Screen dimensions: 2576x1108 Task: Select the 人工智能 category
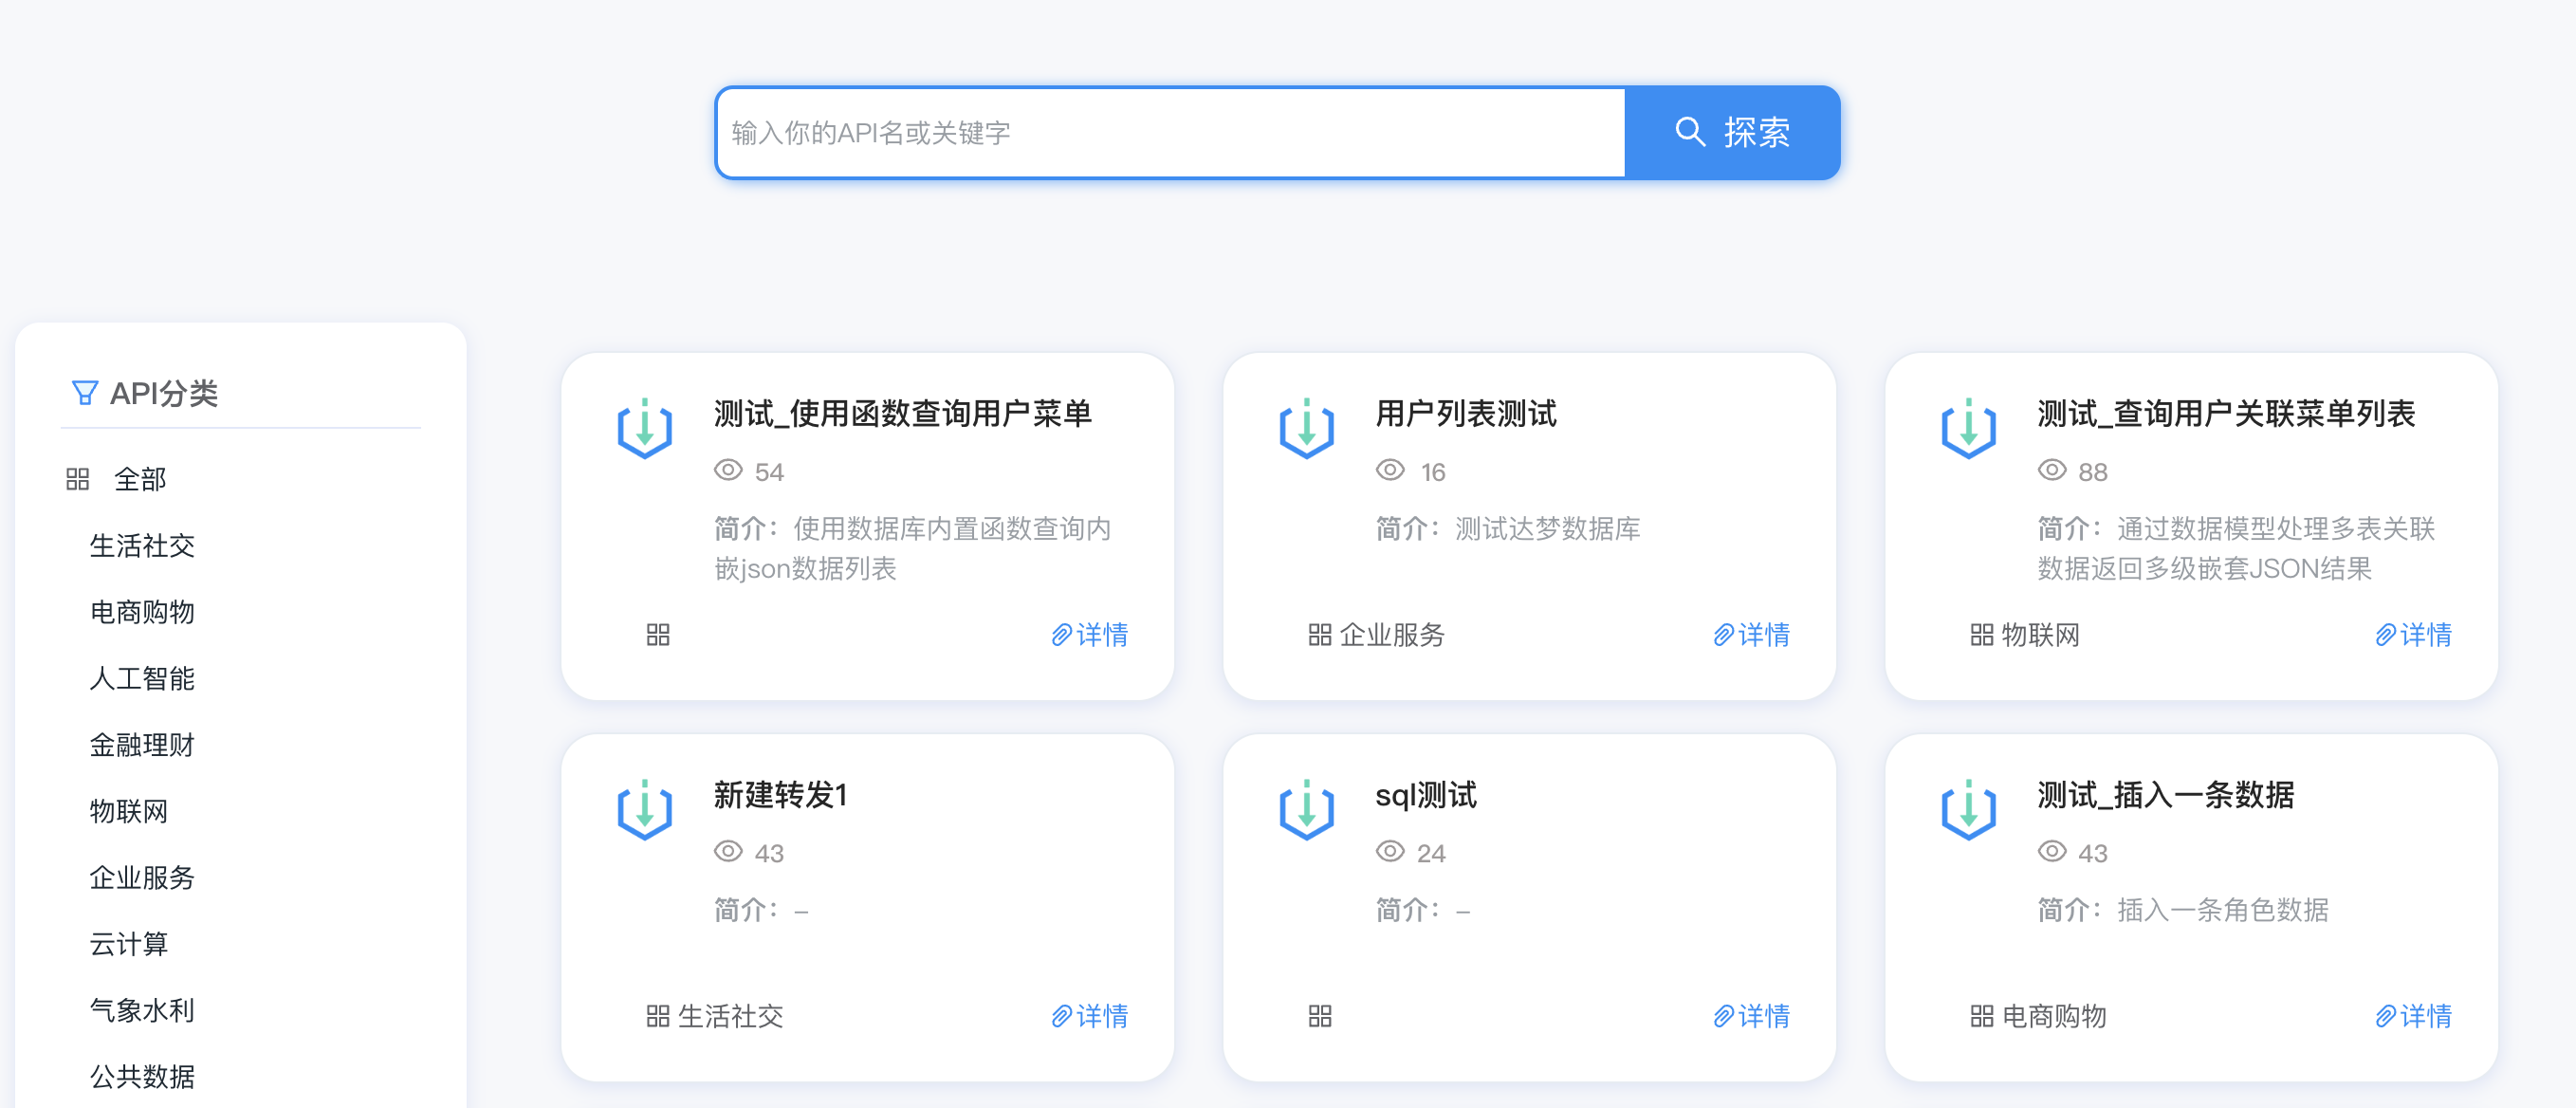click(142, 678)
